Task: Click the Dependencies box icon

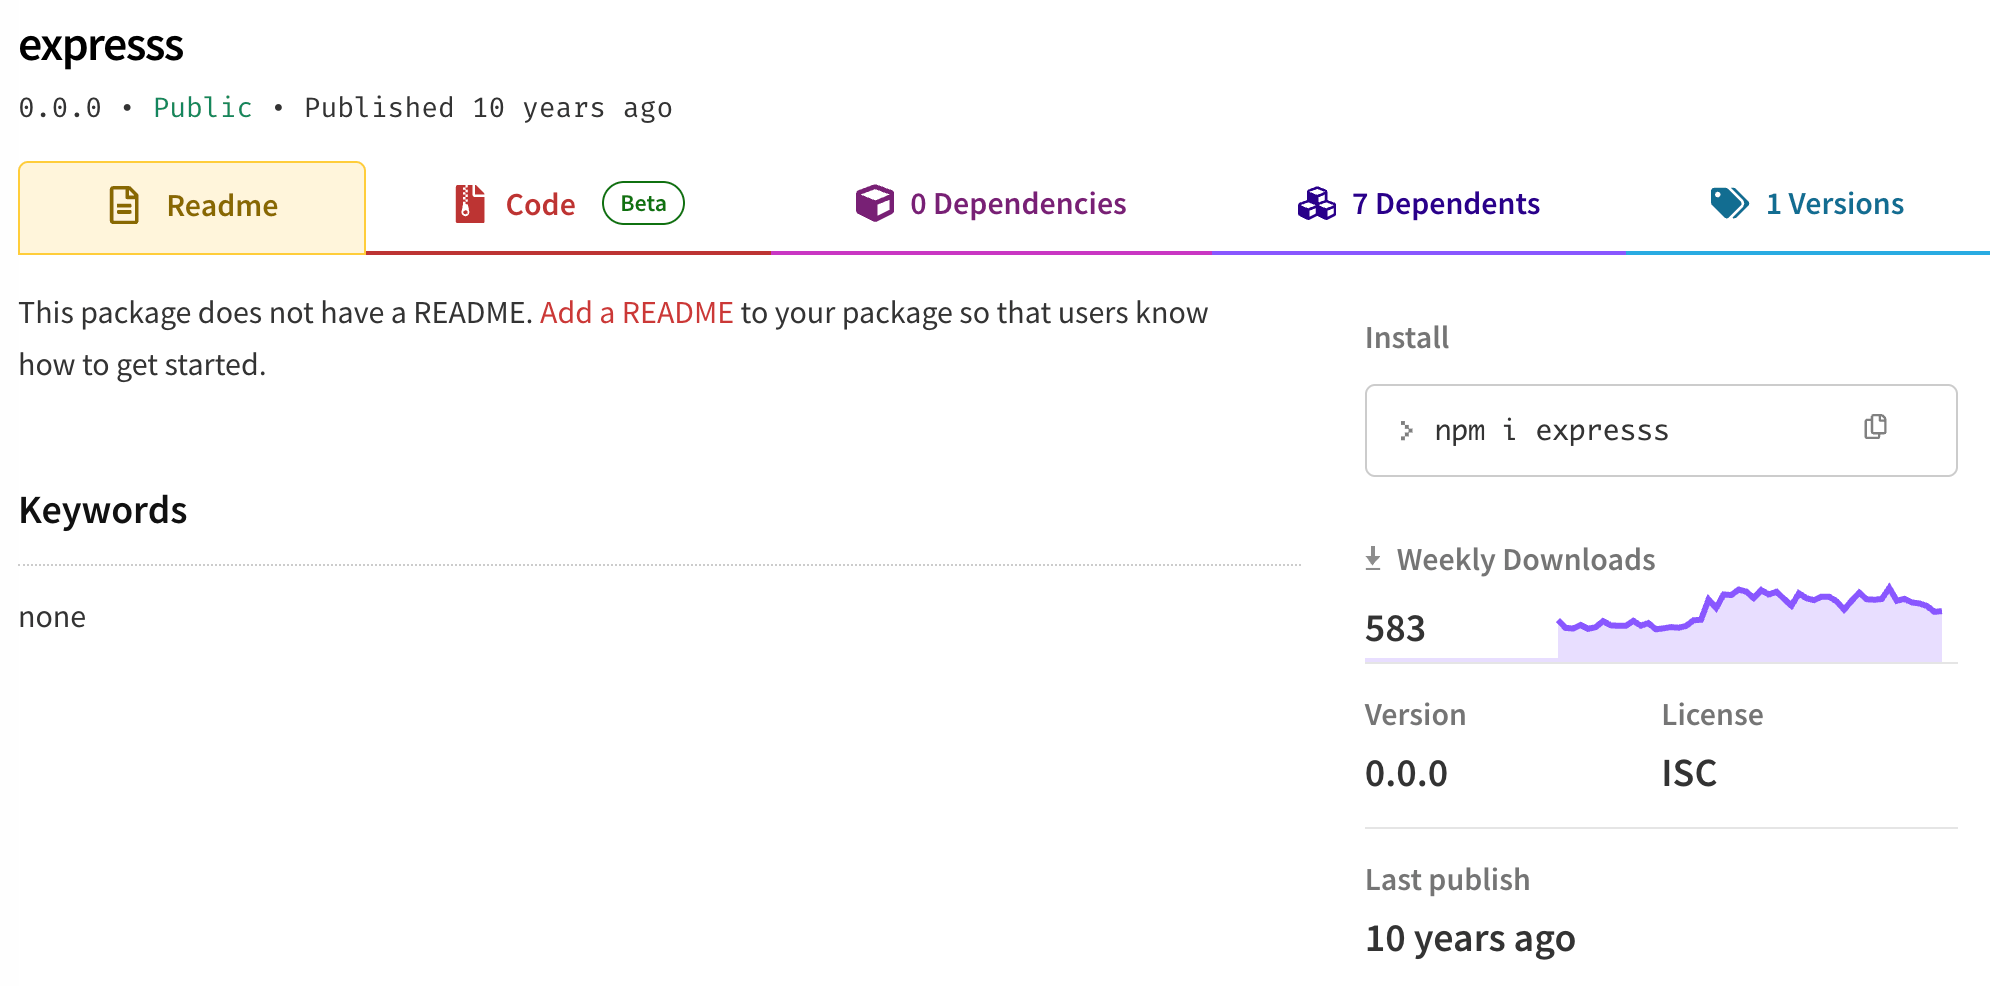Action: point(875,204)
